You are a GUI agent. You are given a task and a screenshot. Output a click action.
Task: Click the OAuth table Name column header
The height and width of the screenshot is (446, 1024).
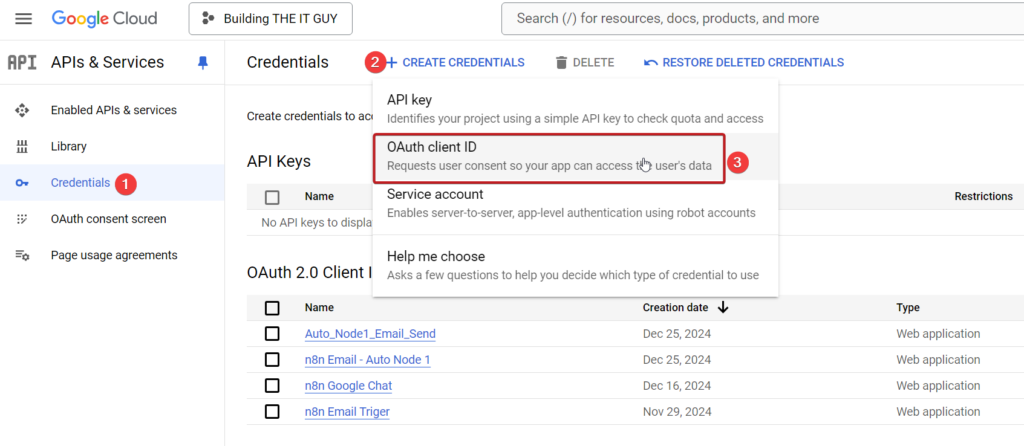(x=319, y=308)
